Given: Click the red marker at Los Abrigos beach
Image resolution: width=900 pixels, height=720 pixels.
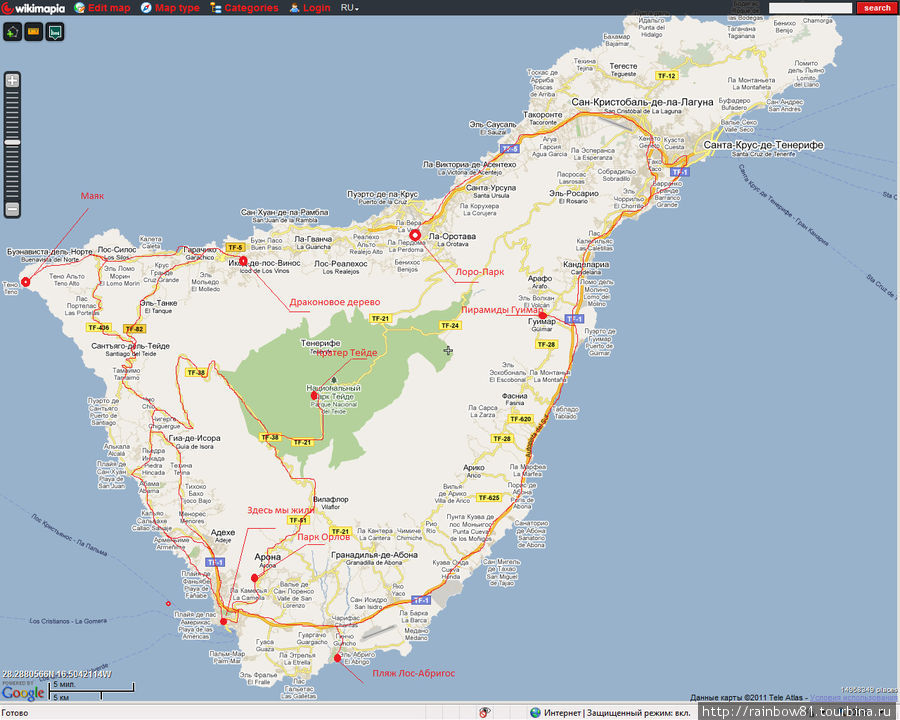Looking at the screenshot, I should [338, 657].
